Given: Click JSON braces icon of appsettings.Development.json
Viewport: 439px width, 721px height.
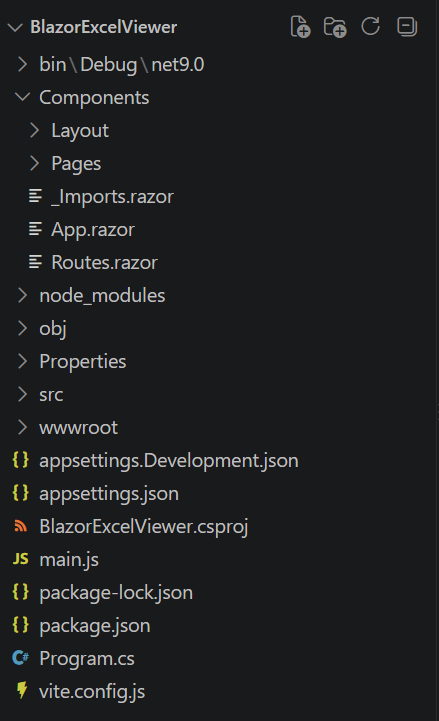Looking at the screenshot, I should pyautogui.click(x=21, y=460).
